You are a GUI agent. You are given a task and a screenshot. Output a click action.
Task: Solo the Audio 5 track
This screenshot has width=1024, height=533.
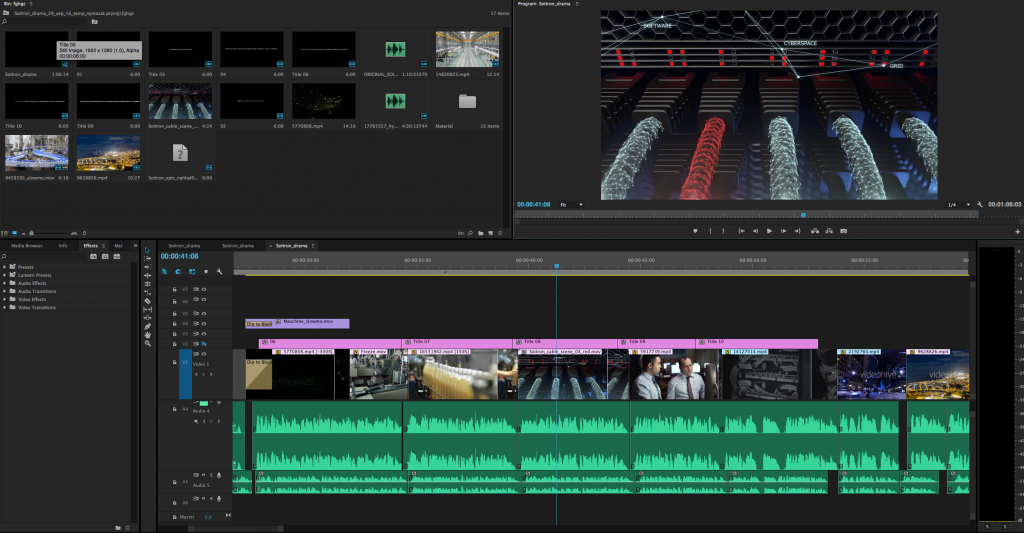211,475
